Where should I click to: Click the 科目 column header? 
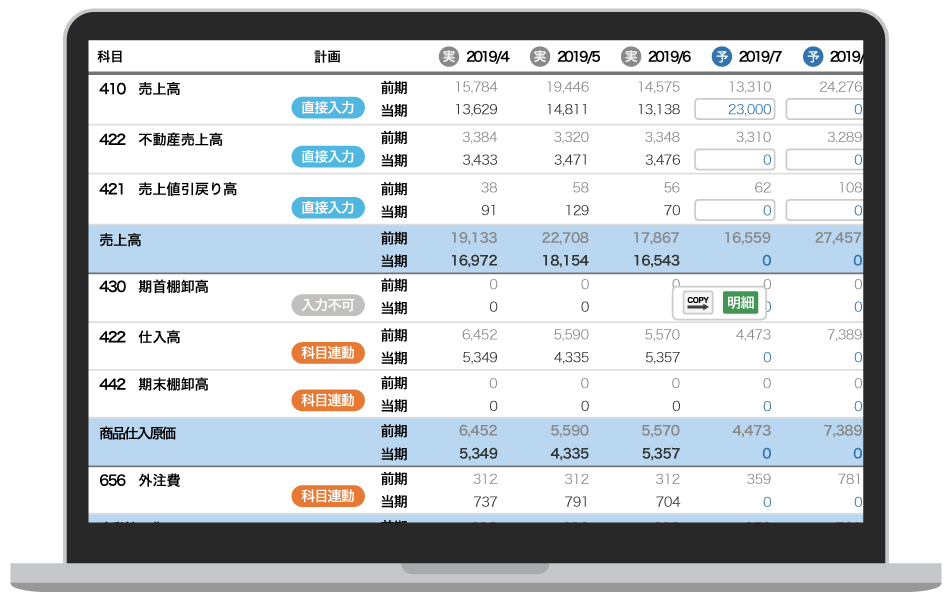[110, 57]
